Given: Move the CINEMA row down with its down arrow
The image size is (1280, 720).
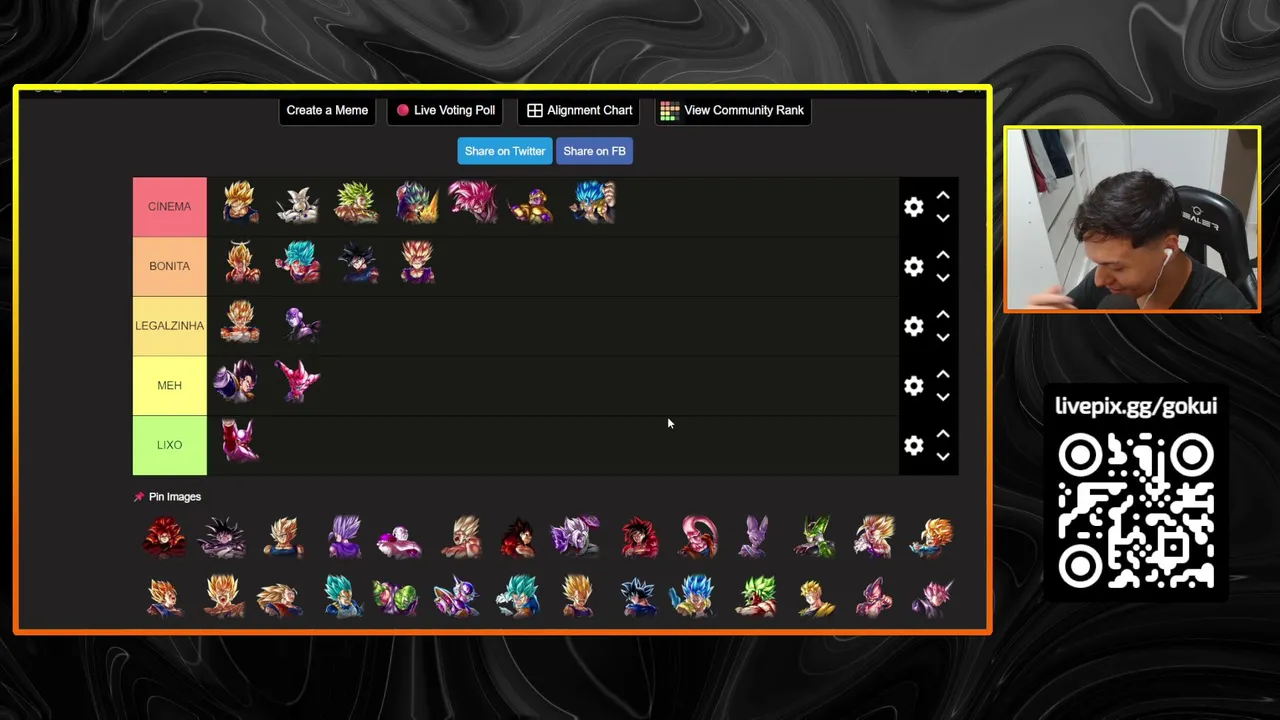Looking at the screenshot, I should click(943, 218).
